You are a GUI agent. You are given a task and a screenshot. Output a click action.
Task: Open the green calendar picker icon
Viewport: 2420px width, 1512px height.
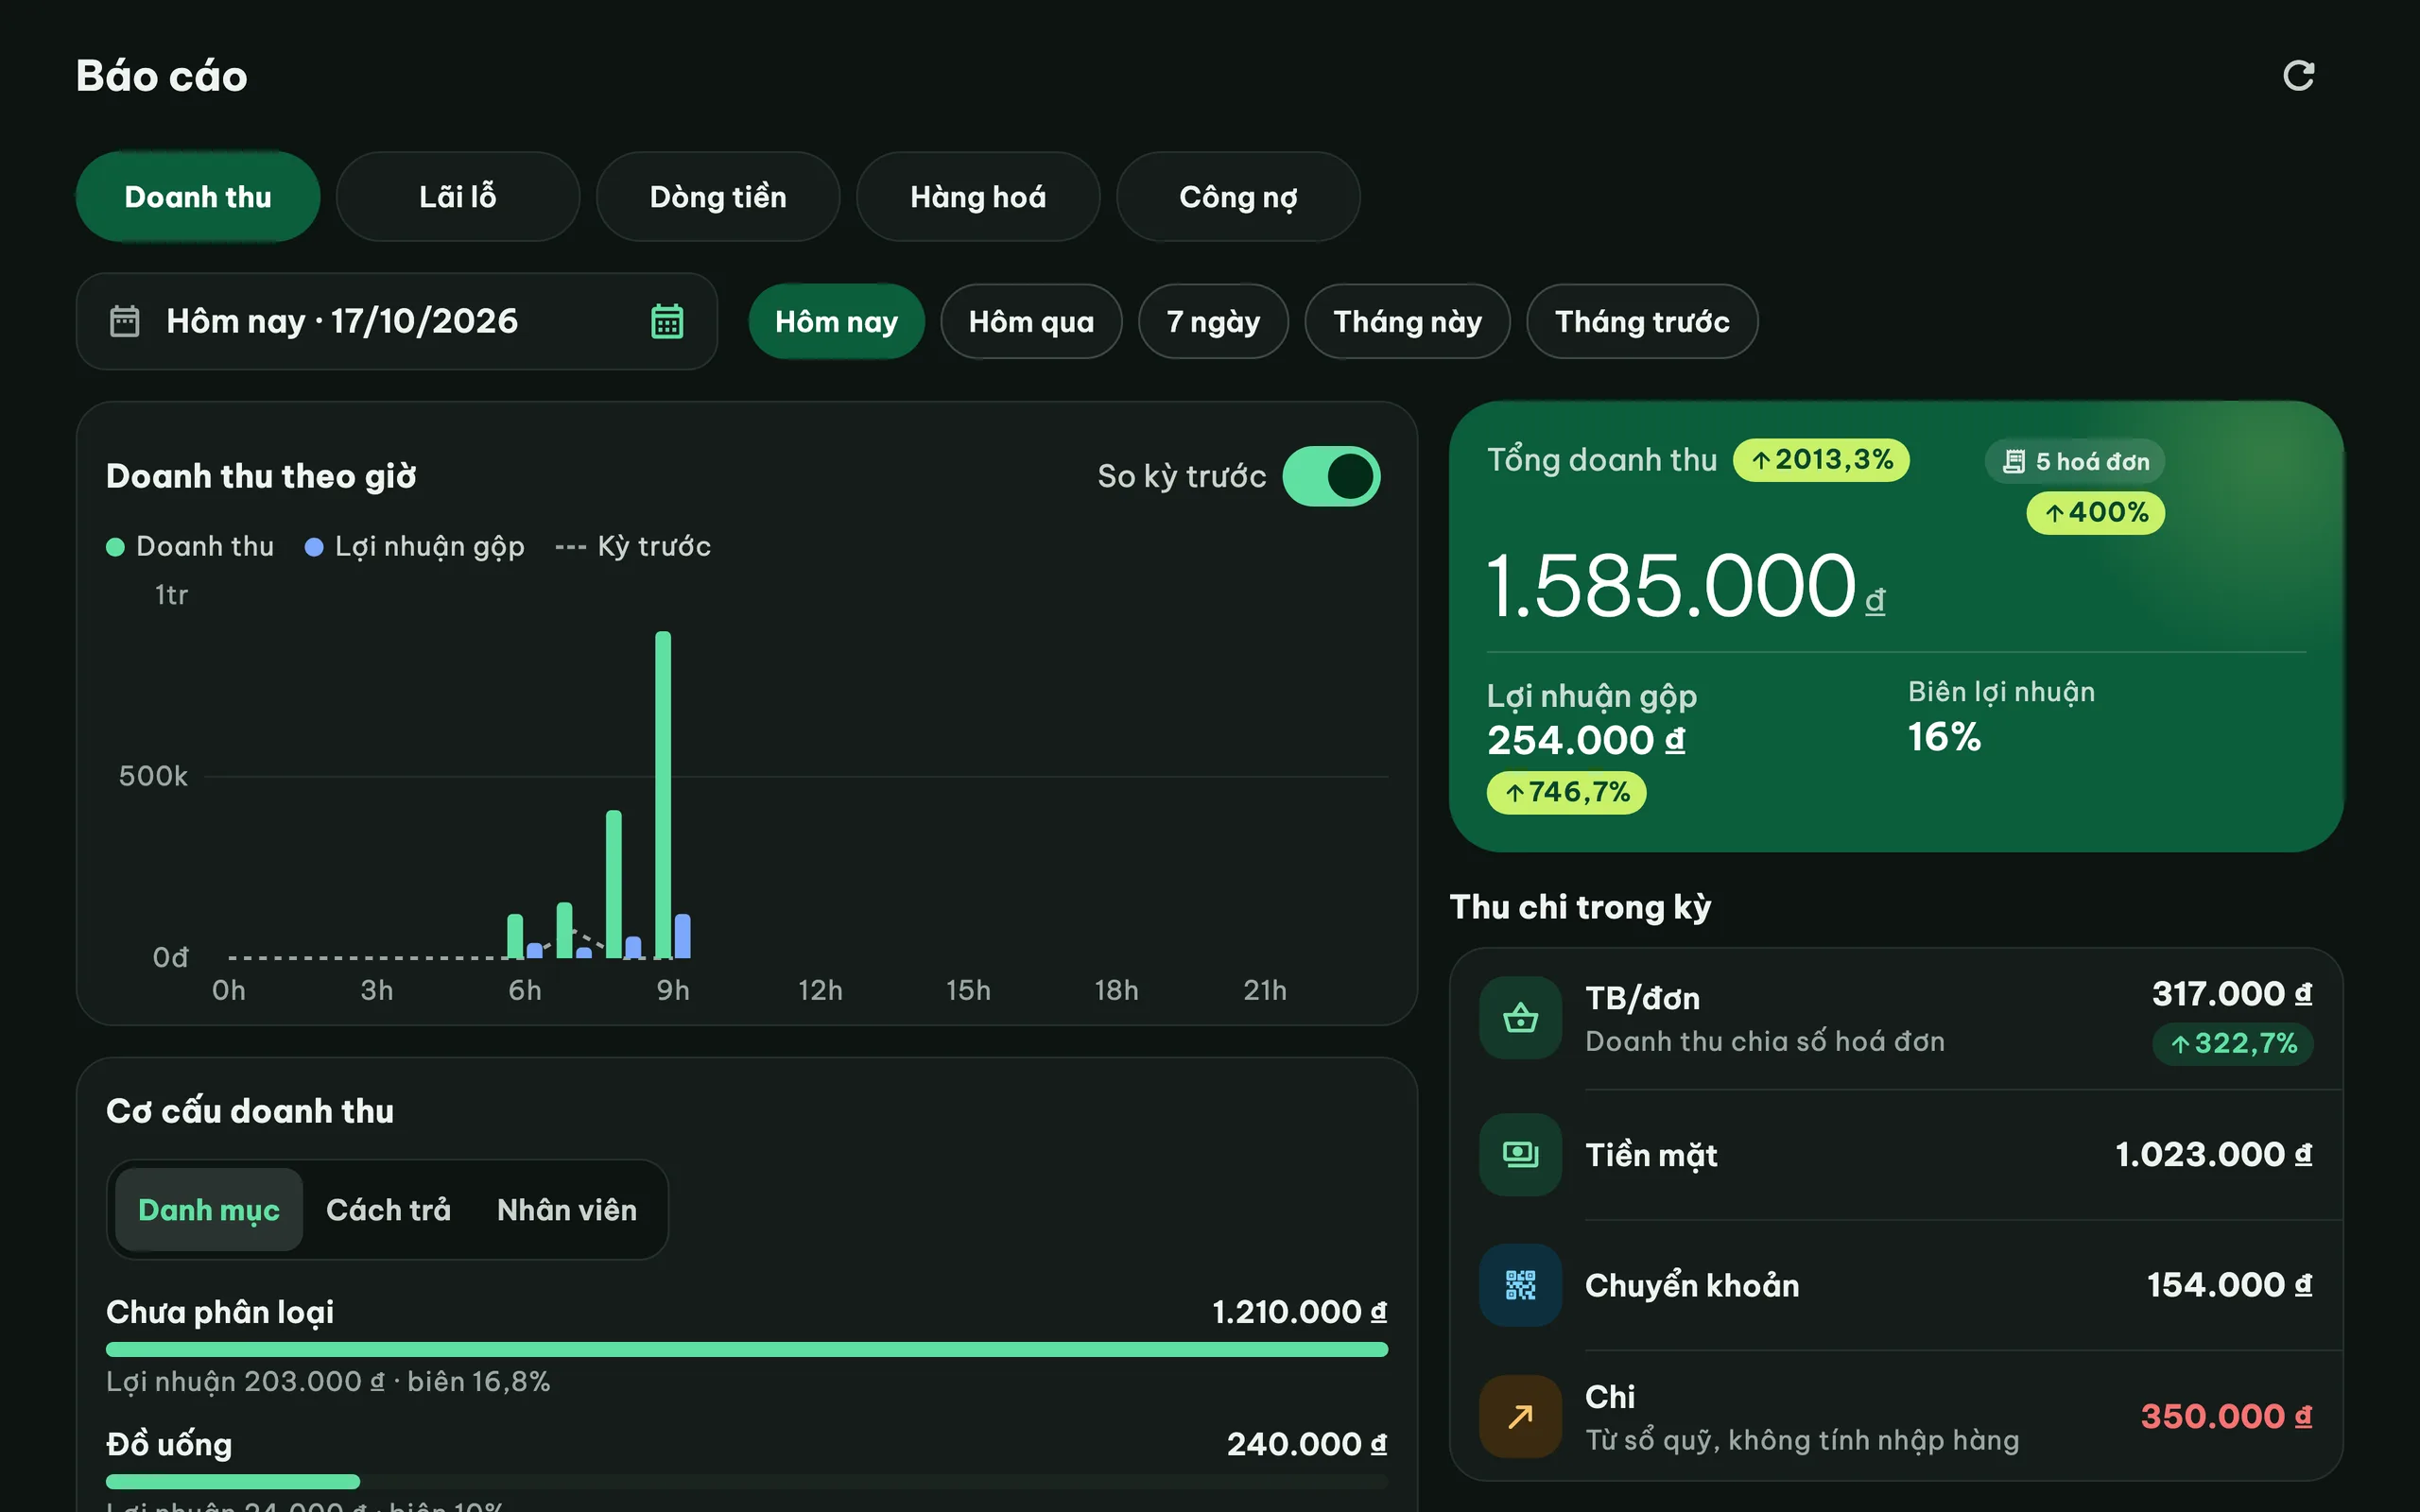[667, 321]
